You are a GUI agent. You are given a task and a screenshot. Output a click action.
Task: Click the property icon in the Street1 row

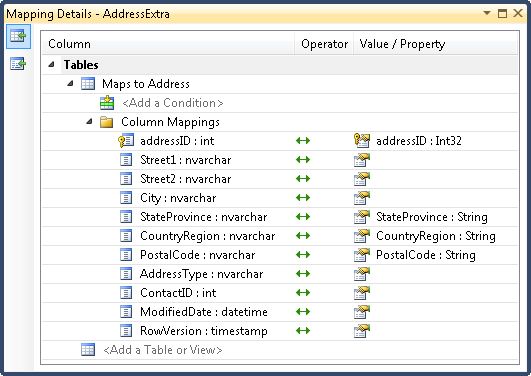point(362,160)
